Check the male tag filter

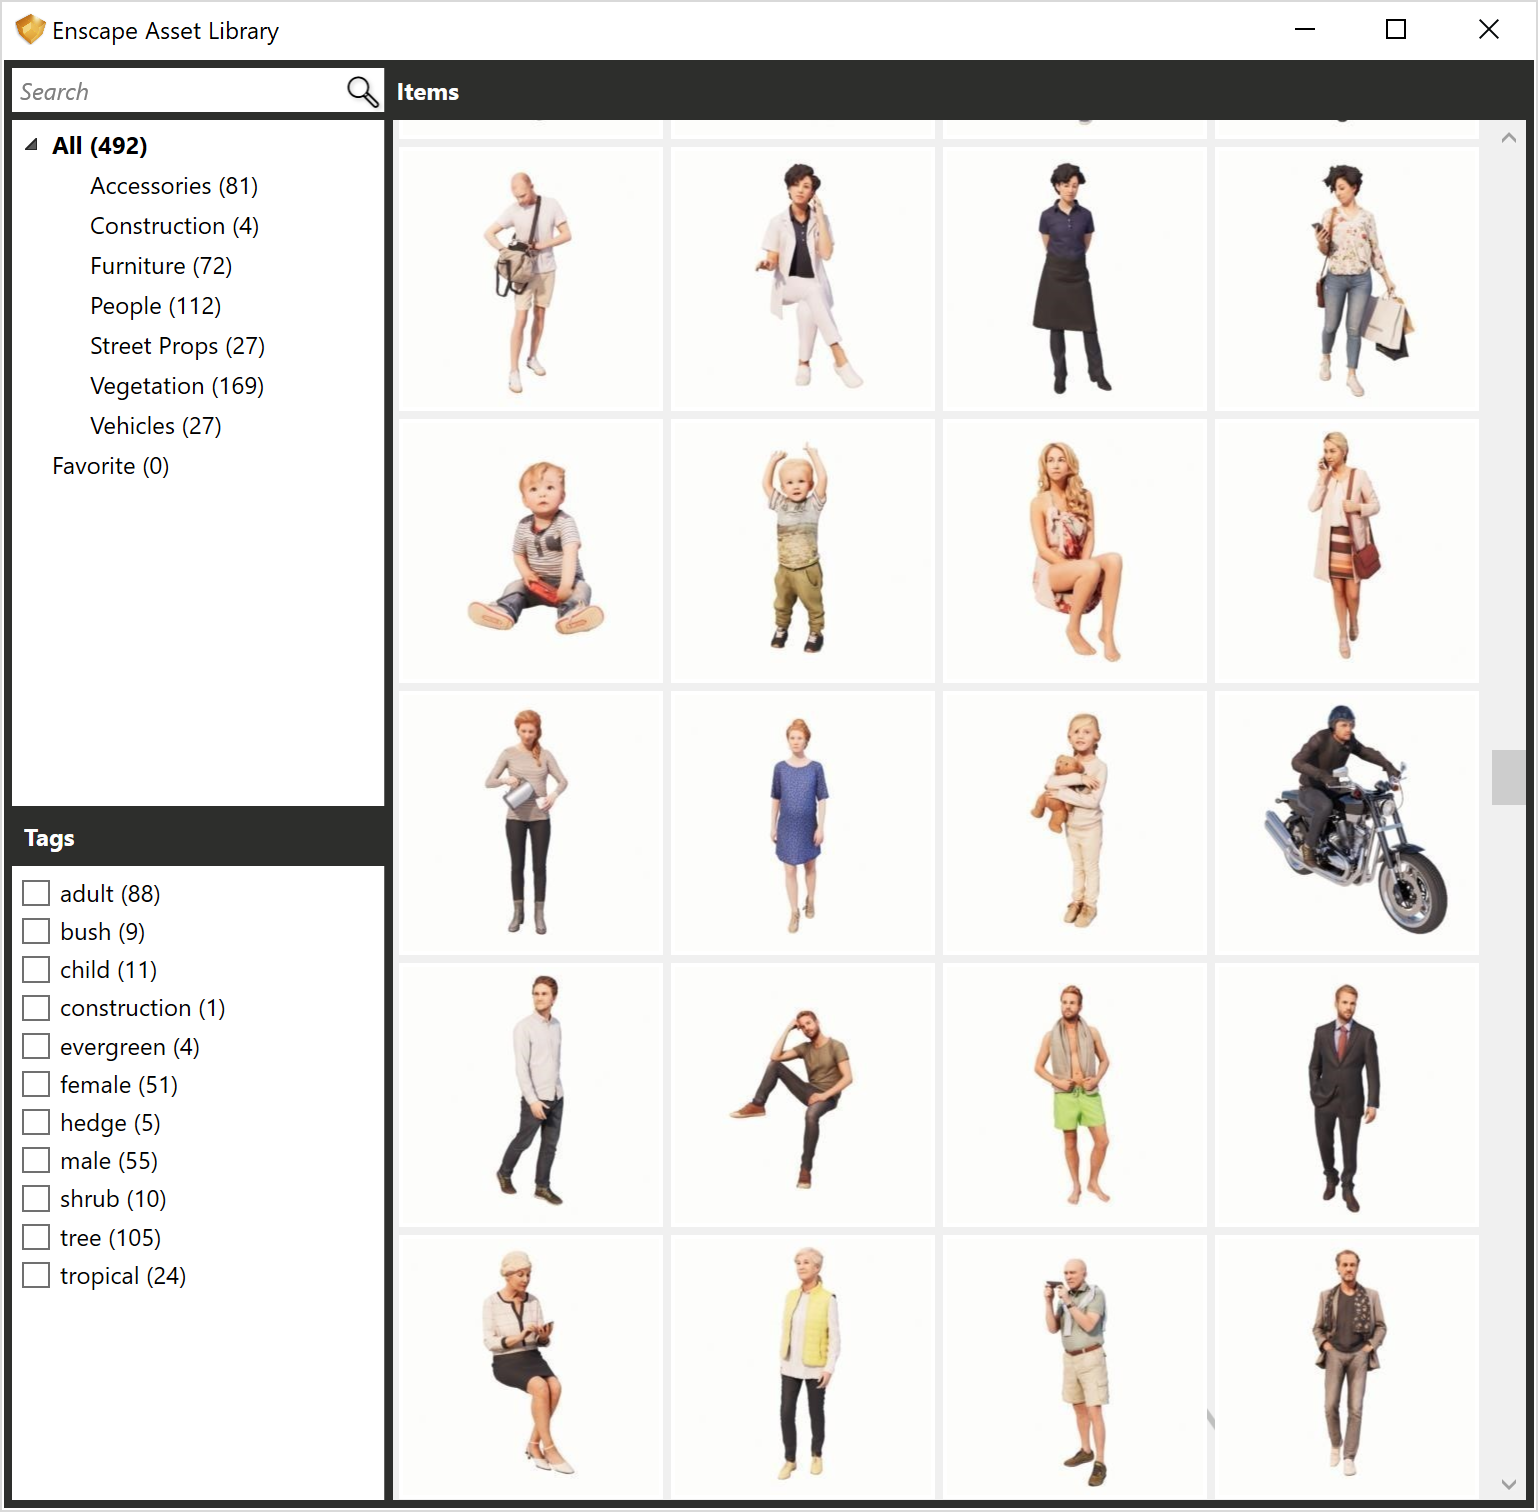(x=36, y=1160)
